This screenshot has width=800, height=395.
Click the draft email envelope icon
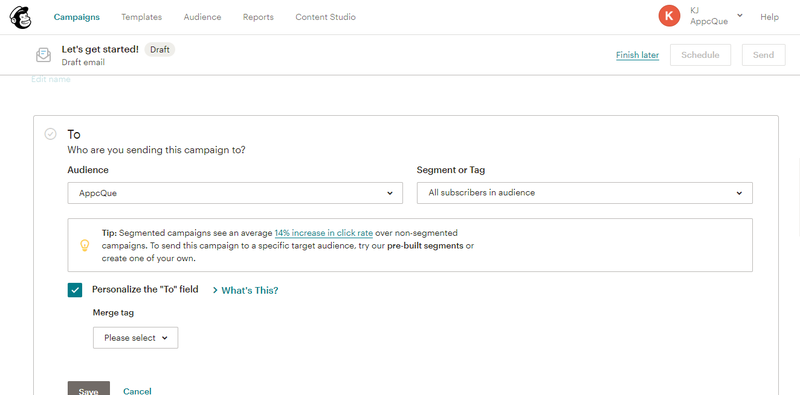(43, 55)
